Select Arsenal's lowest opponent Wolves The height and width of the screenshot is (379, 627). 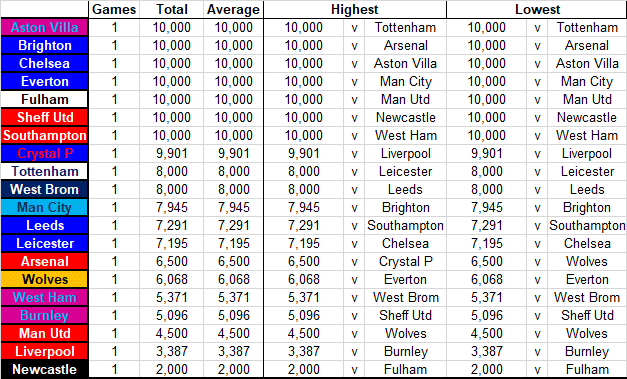coord(587,261)
